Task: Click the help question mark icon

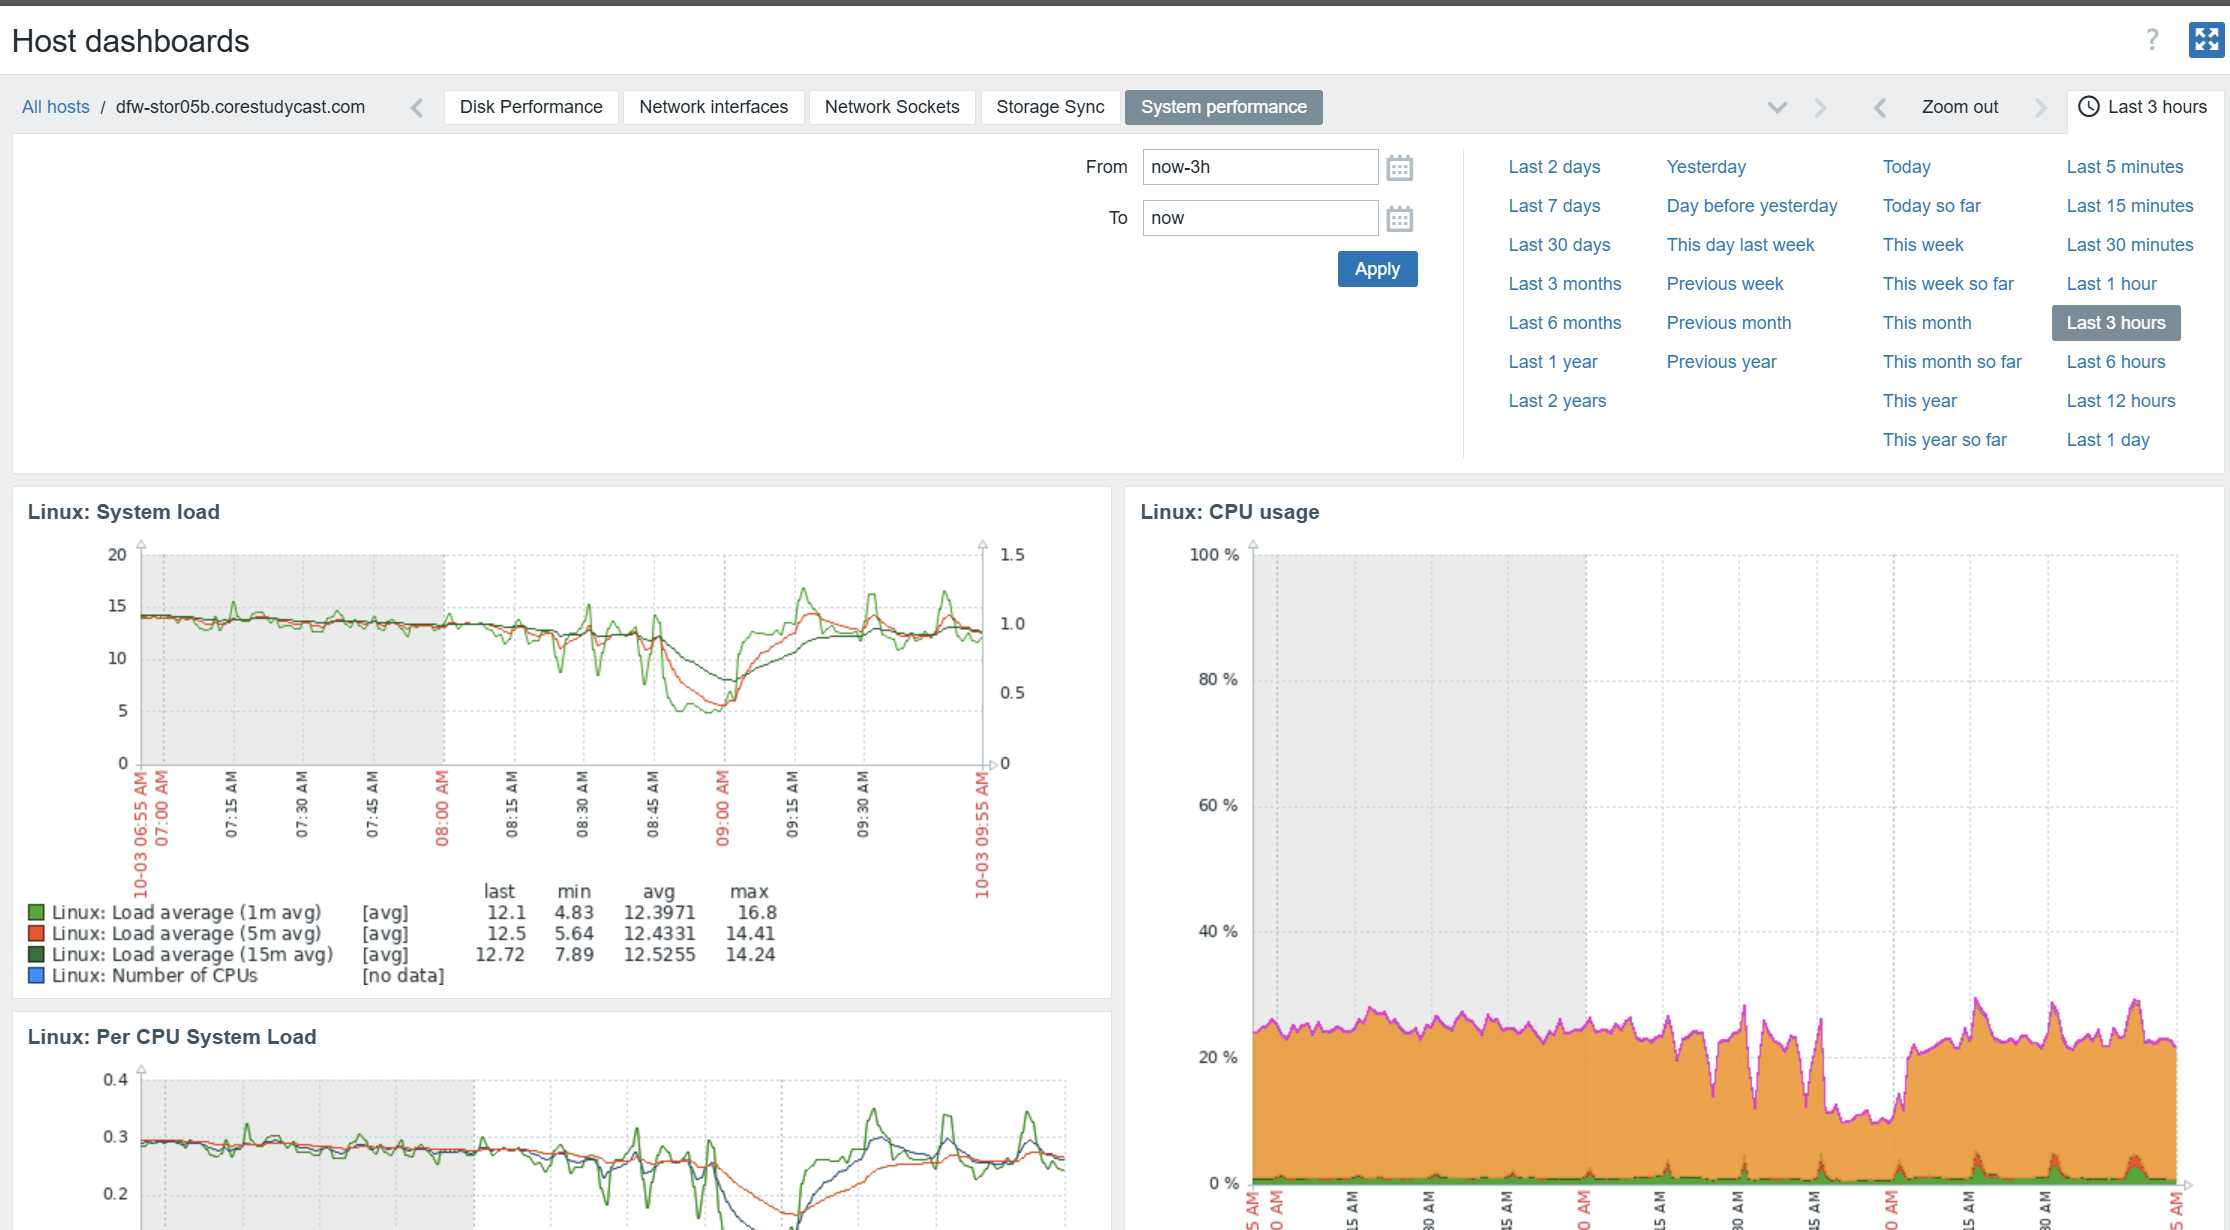Action: [2152, 40]
